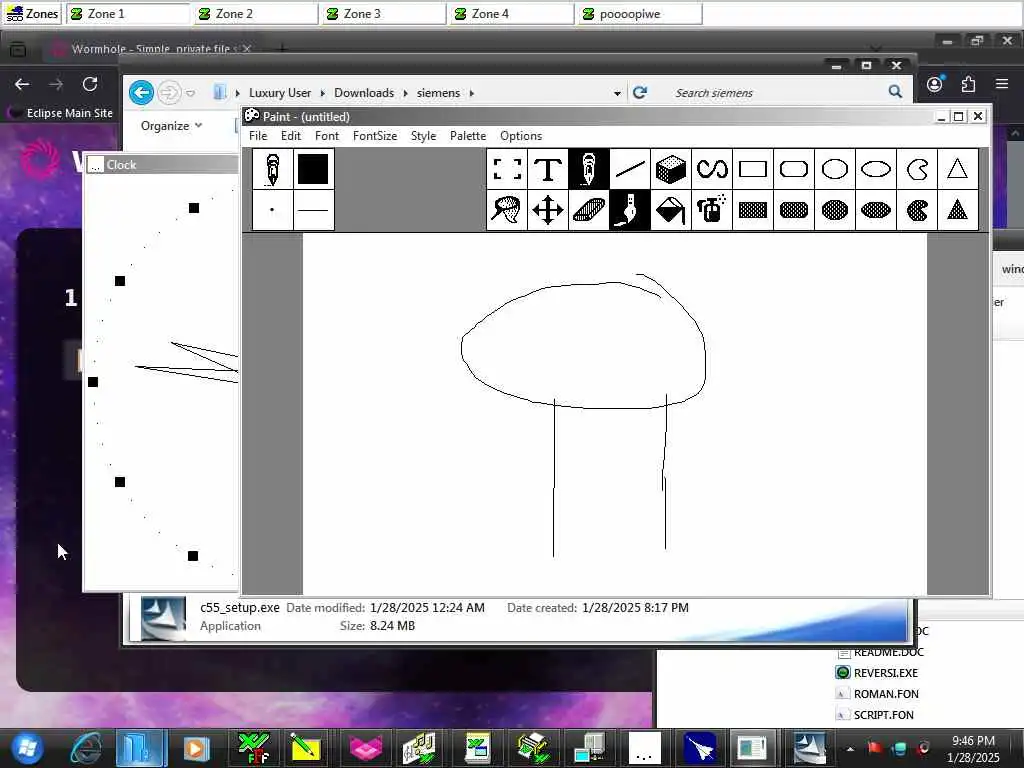Open the browser hamburger menu
This screenshot has width=1024, height=768.
1002,84
